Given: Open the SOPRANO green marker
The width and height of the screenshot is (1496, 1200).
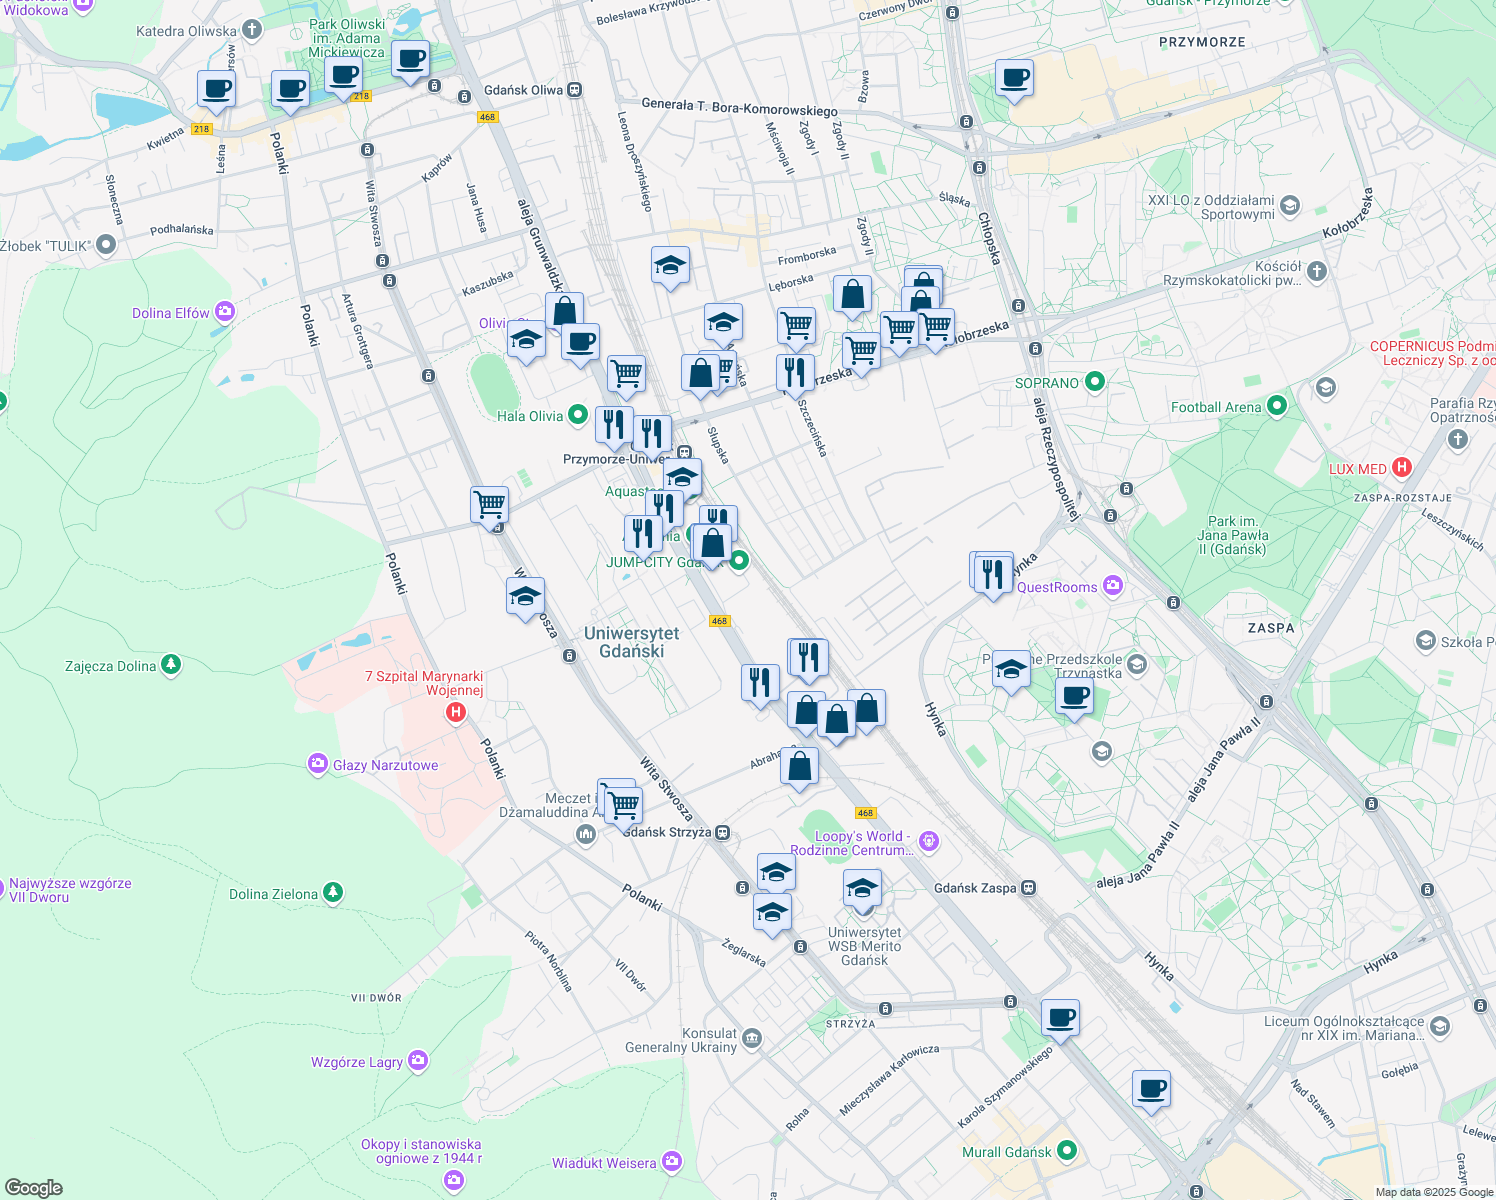Looking at the screenshot, I should (1094, 382).
